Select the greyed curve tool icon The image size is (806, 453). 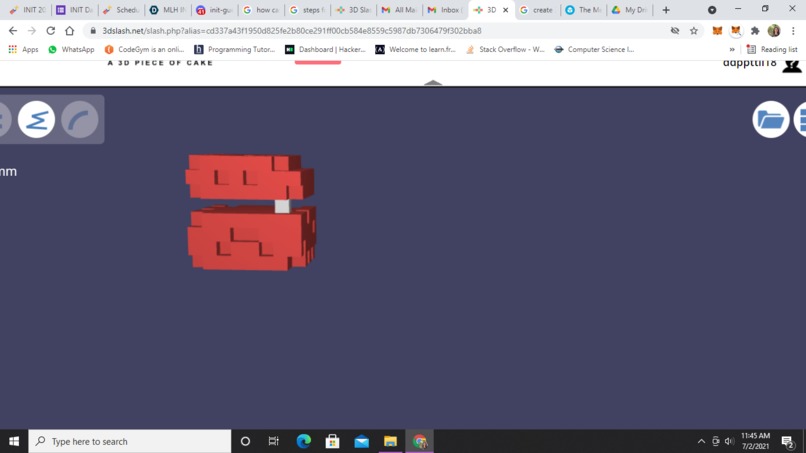[x=80, y=119]
